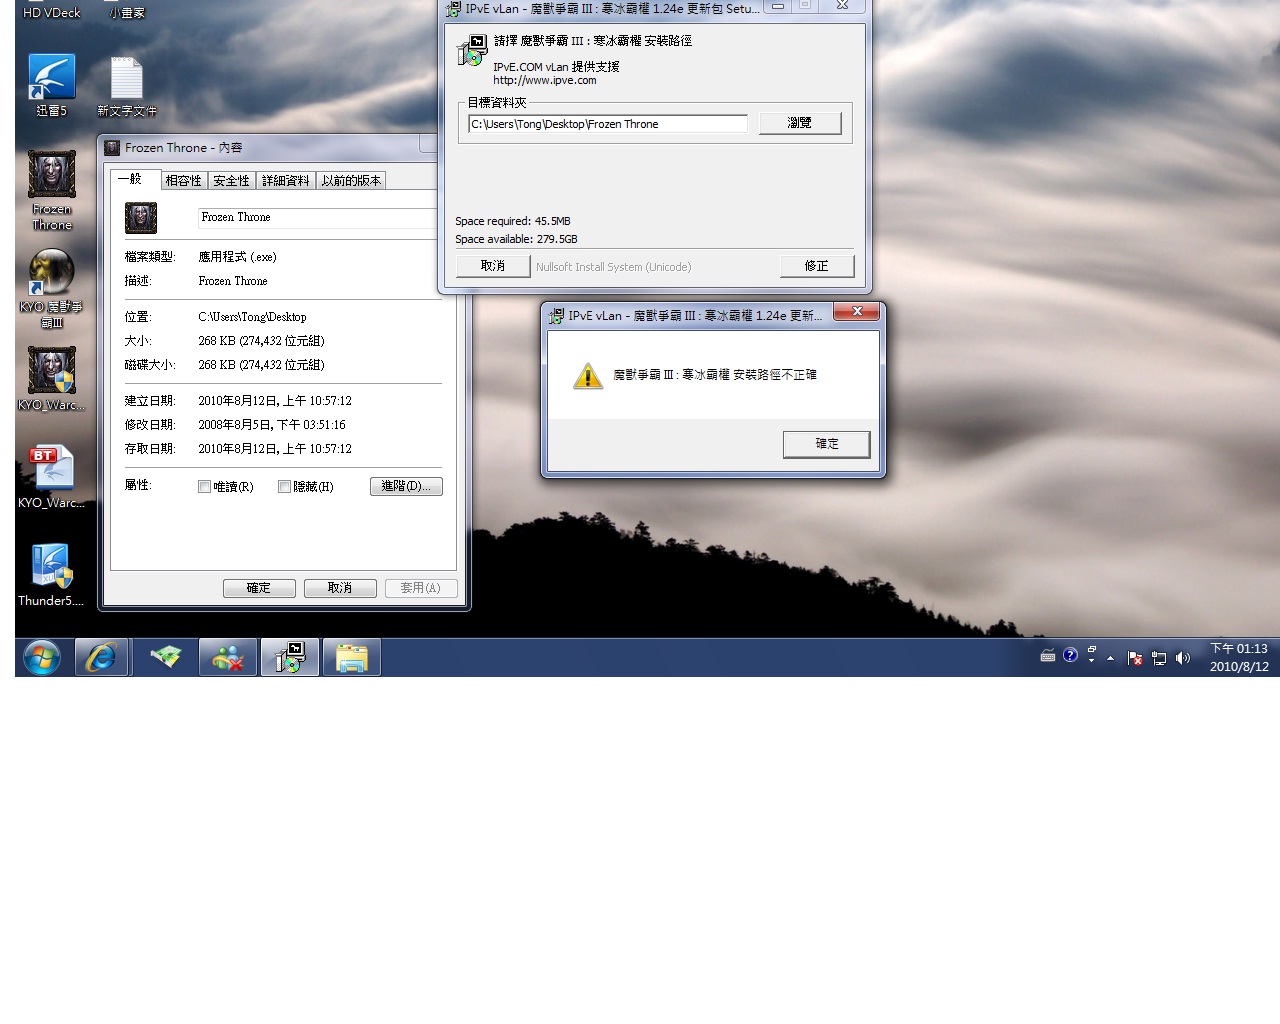Click the file icon inside the 一般 tab

tap(141, 218)
